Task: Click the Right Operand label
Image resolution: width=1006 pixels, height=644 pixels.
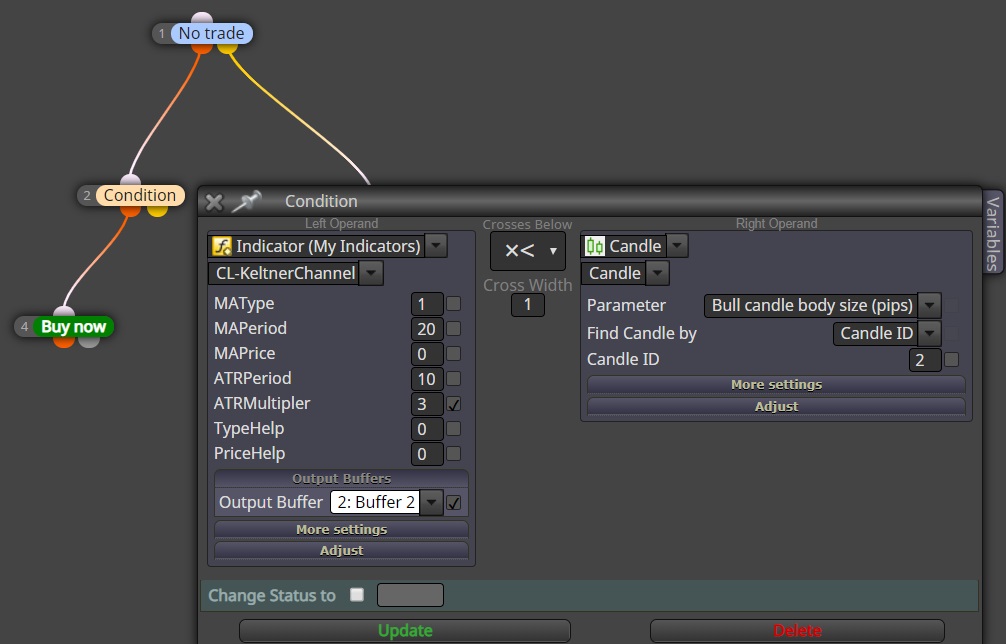Action: tap(776, 223)
